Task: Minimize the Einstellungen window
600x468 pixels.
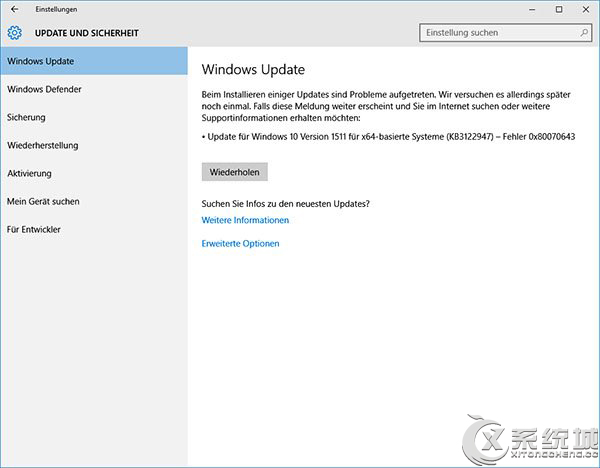Action: tap(532, 10)
